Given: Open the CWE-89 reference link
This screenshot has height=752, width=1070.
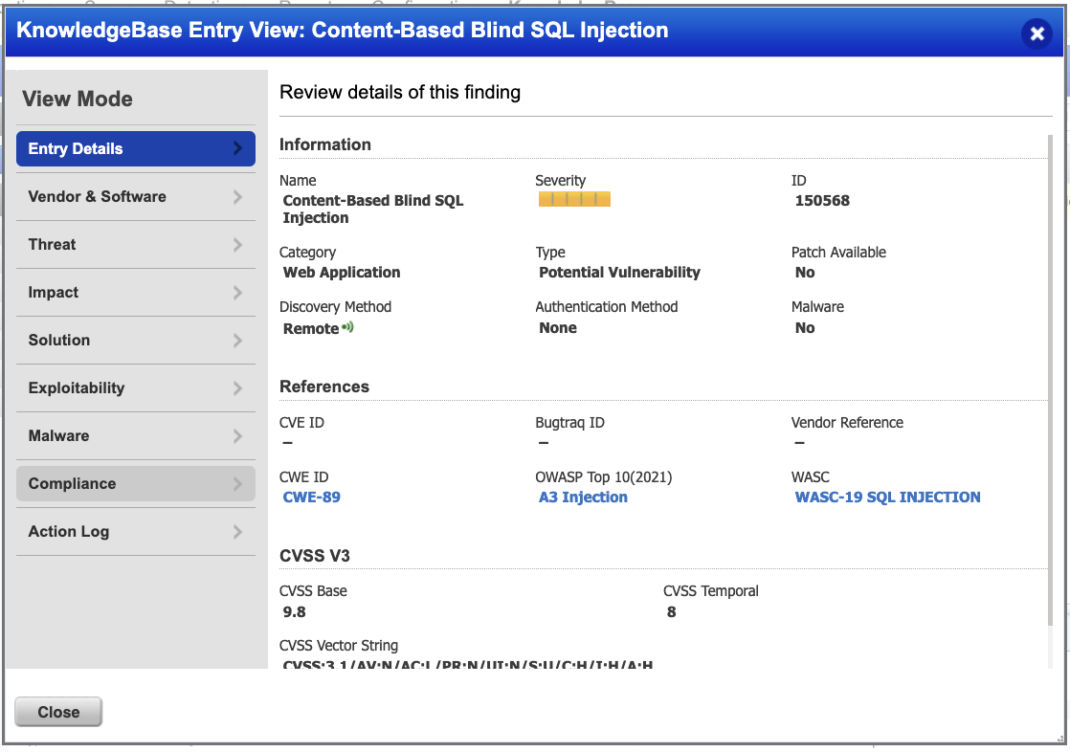Looking at the screenshot, I should click(x=311, y=497).
